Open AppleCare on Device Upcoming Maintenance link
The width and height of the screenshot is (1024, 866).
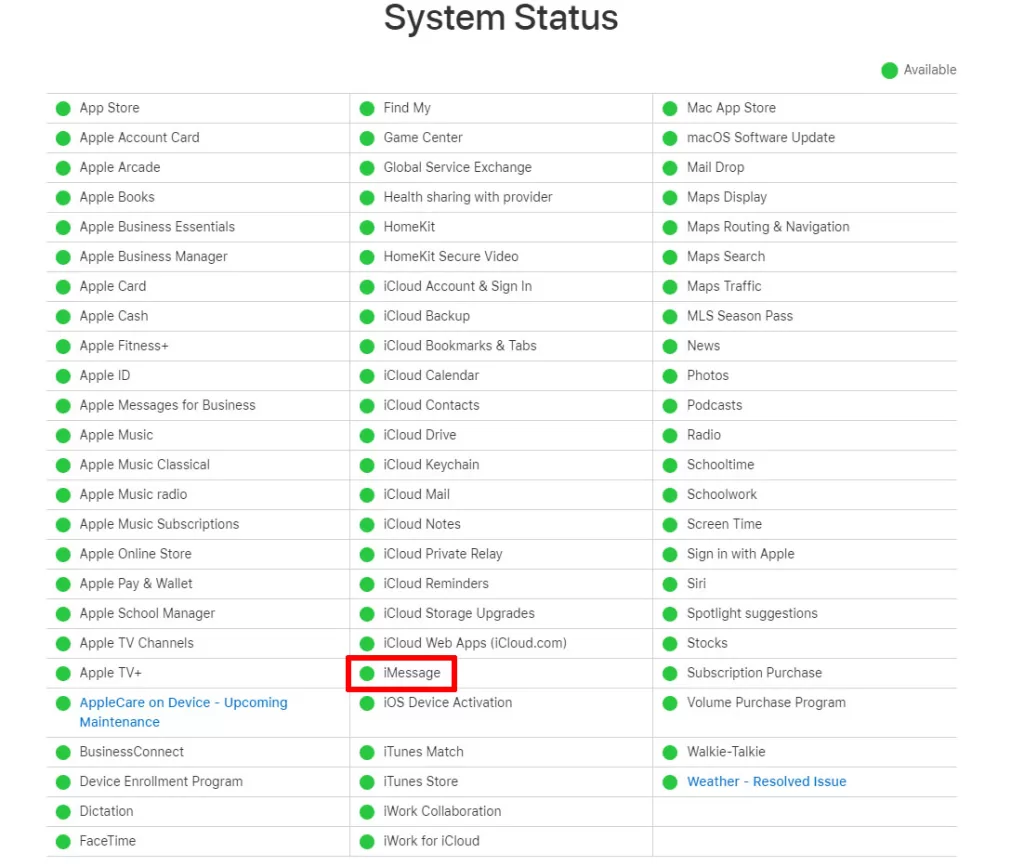(x=184, y=712)
